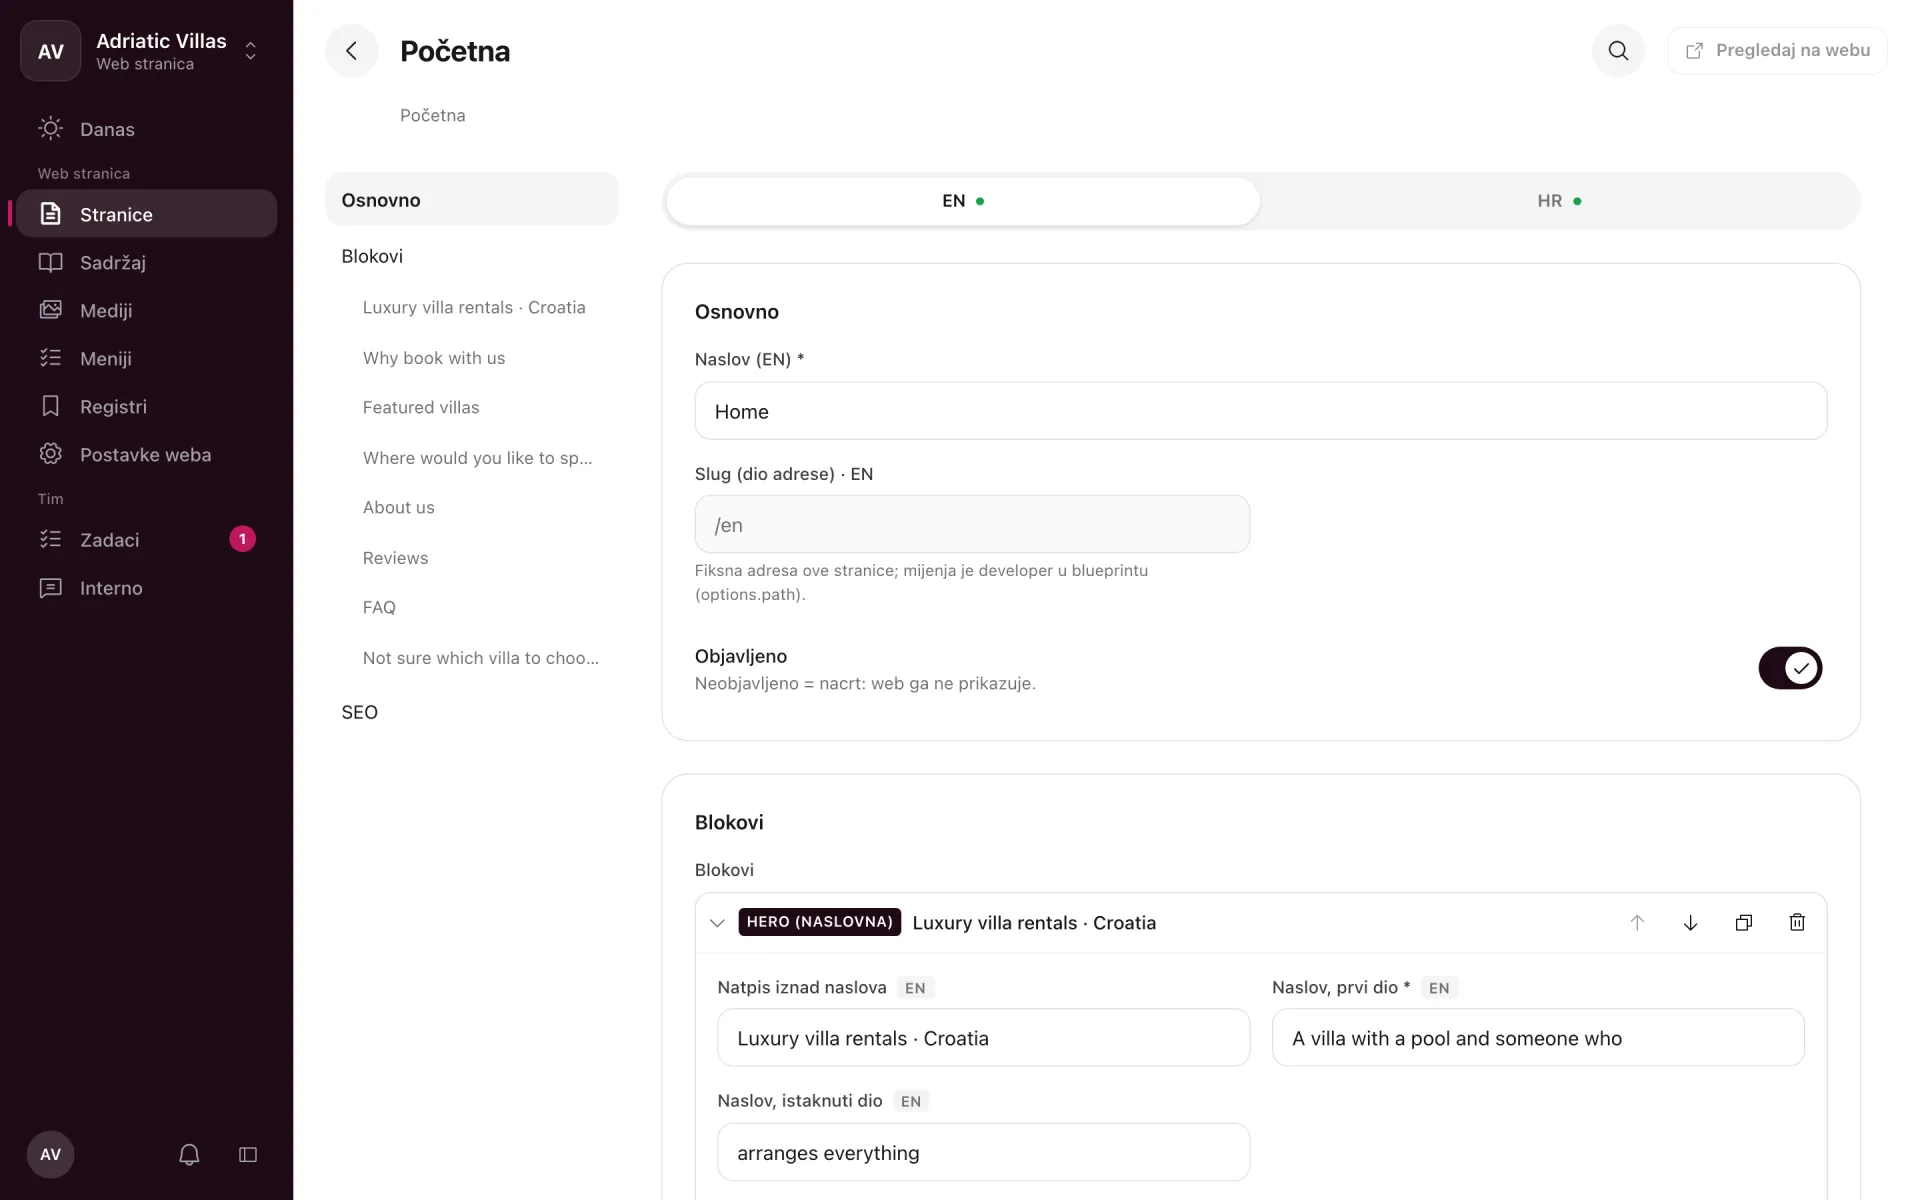Click the Slug /en field
The image size is (1920, 1200).
coord(972,524)
